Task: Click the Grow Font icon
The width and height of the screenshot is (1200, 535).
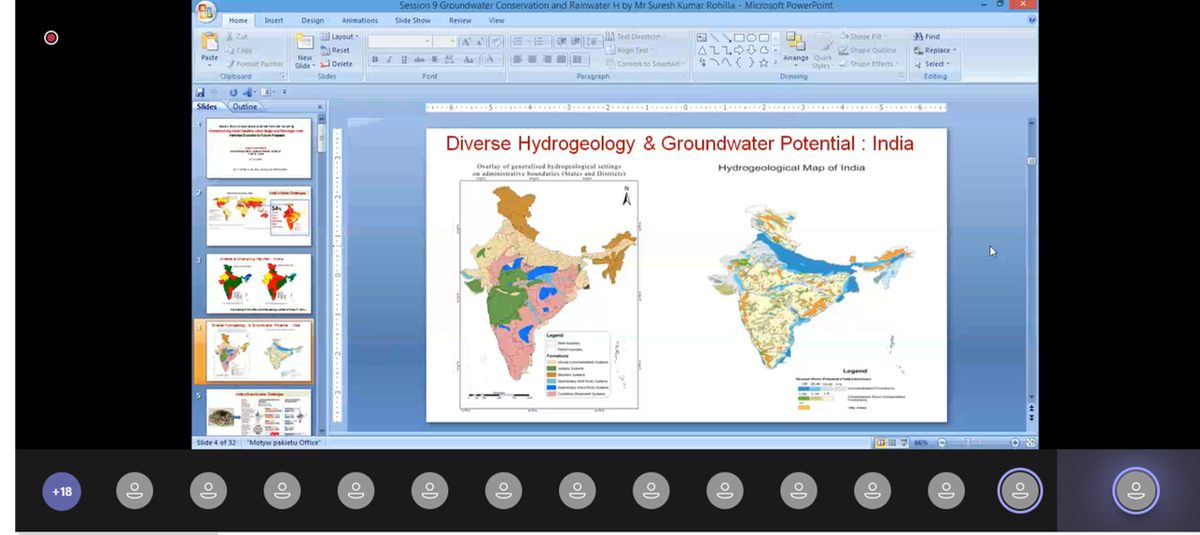Action: tap(467, 41)
